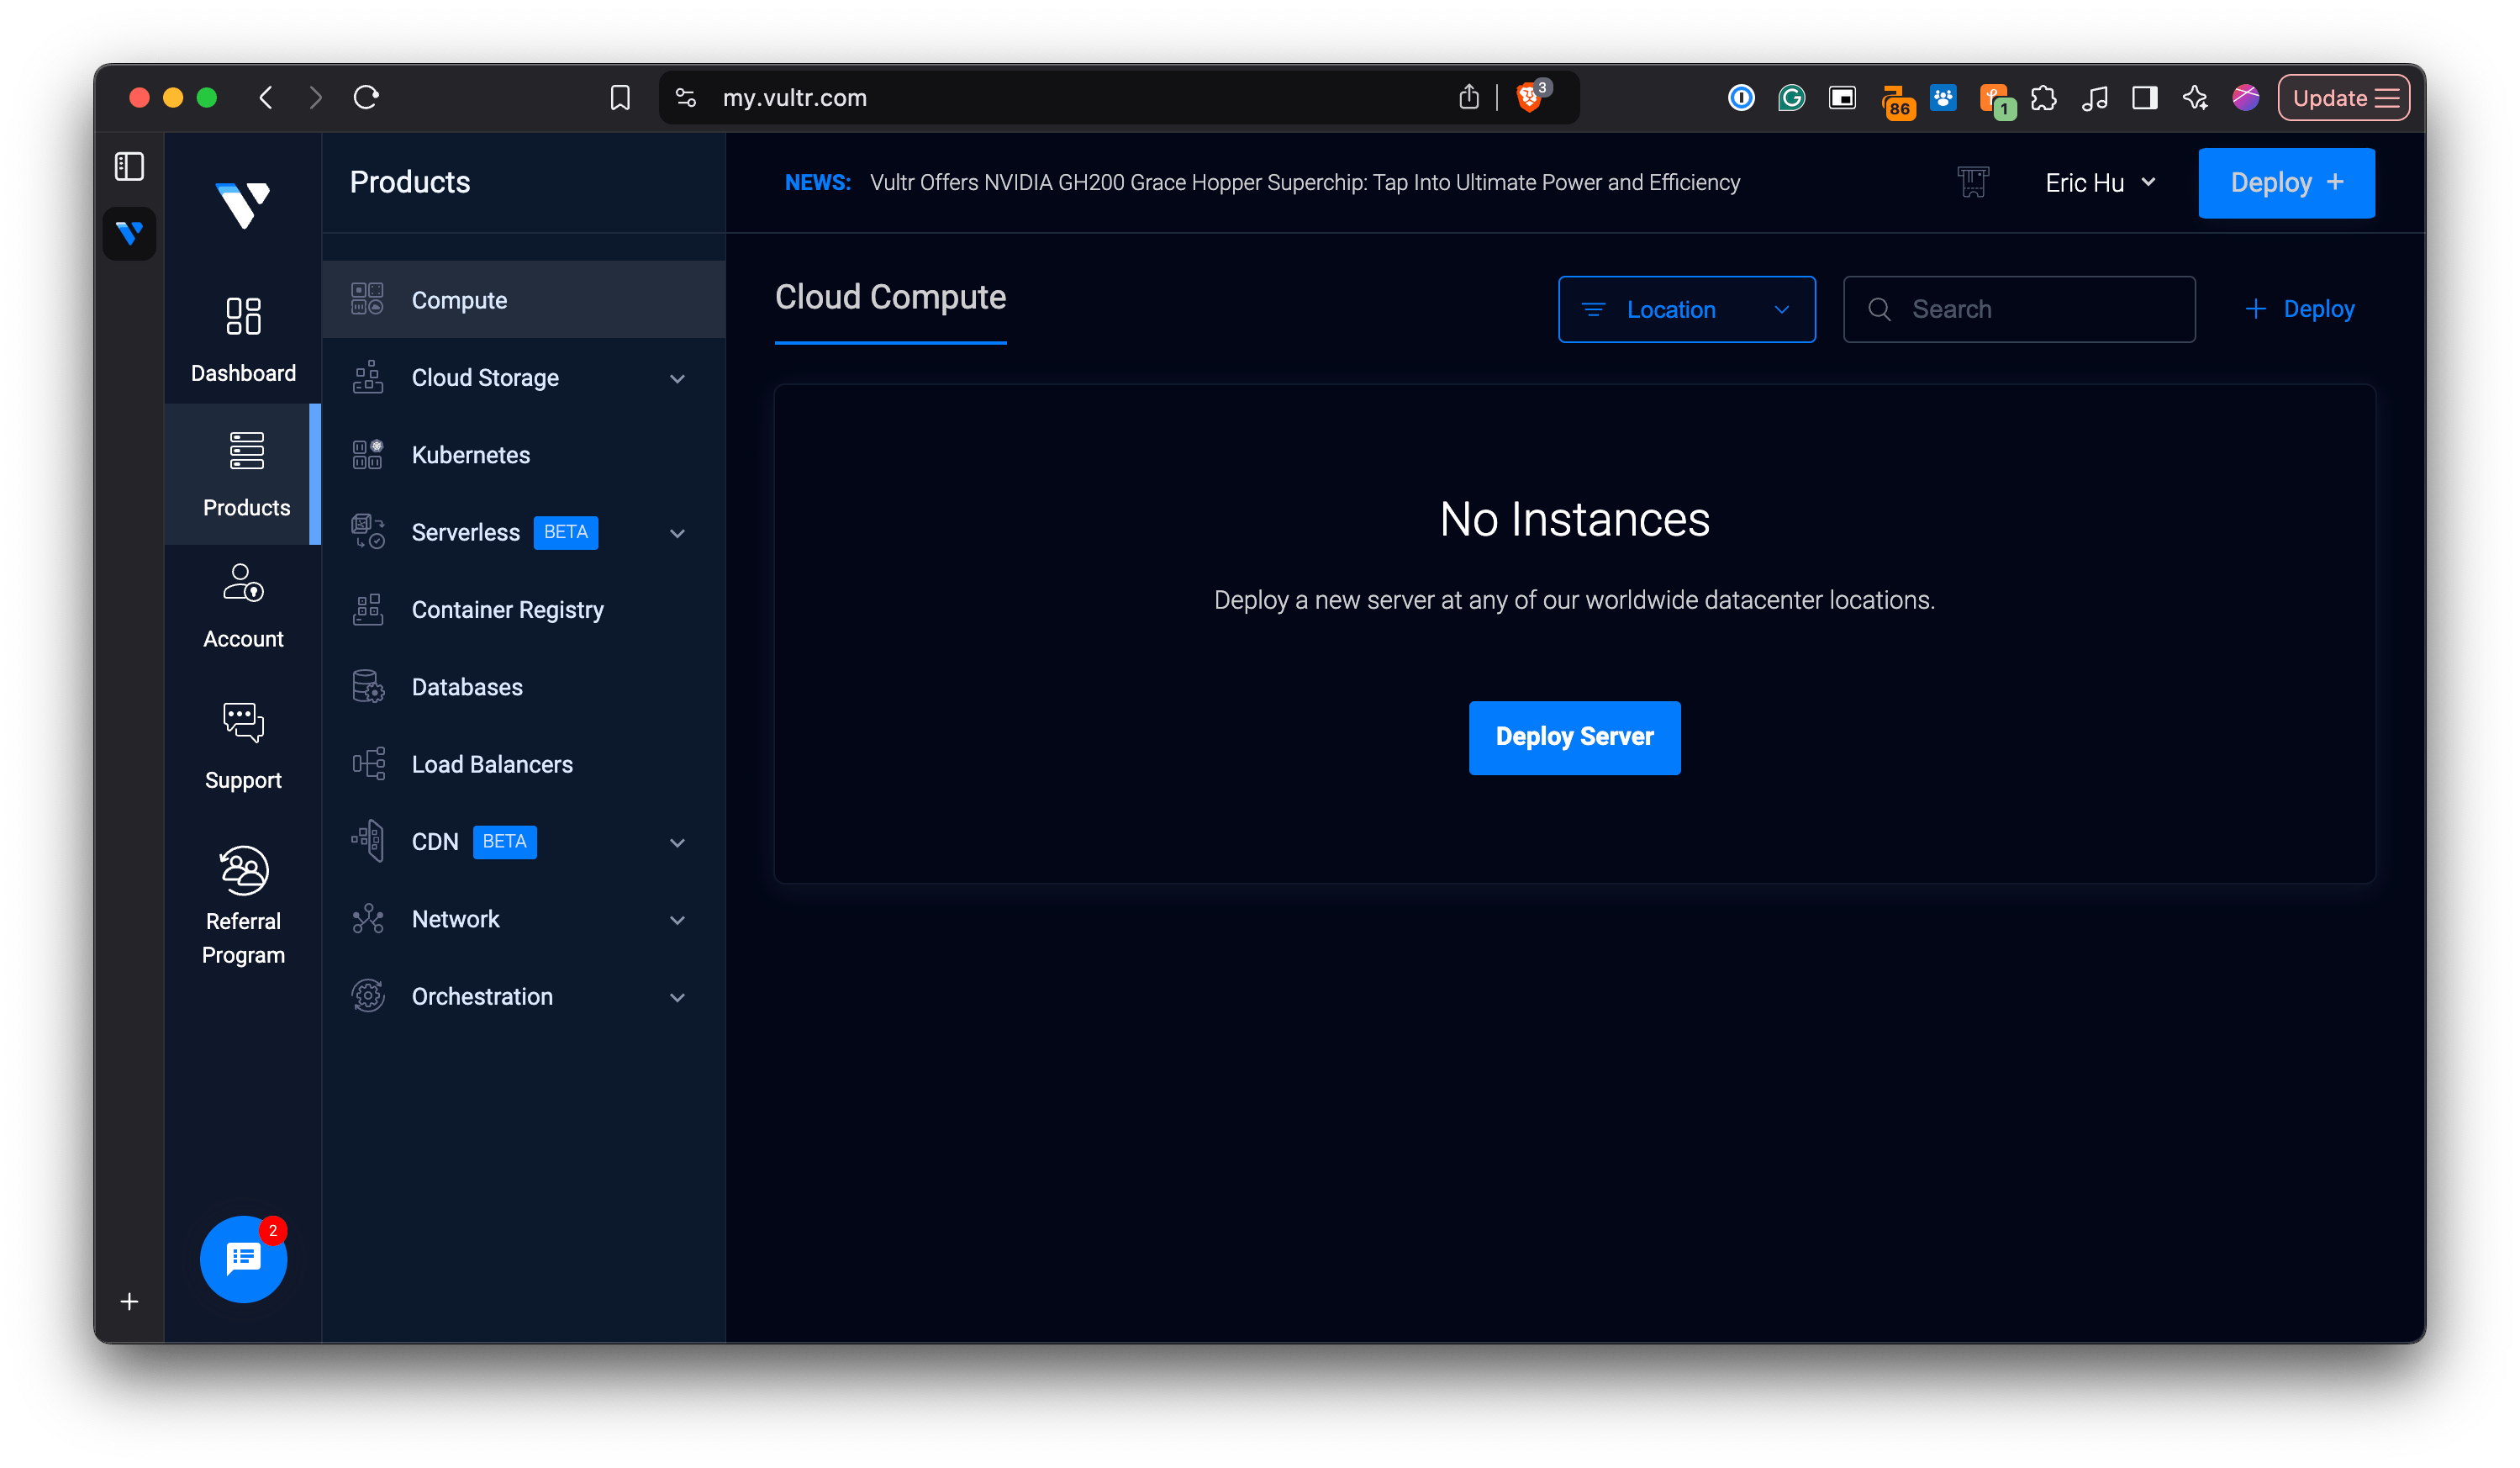Screen dimensions: 2520x1468
Task: Click the blue paw extension icon
Action: click(1942, 97)
